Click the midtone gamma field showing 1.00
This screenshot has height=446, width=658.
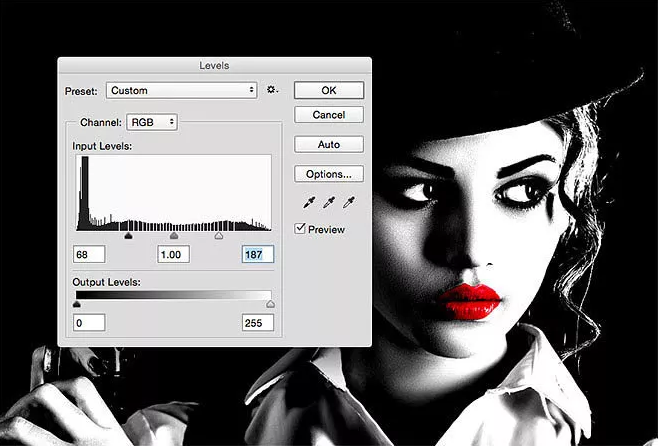[x=174, y=255]
